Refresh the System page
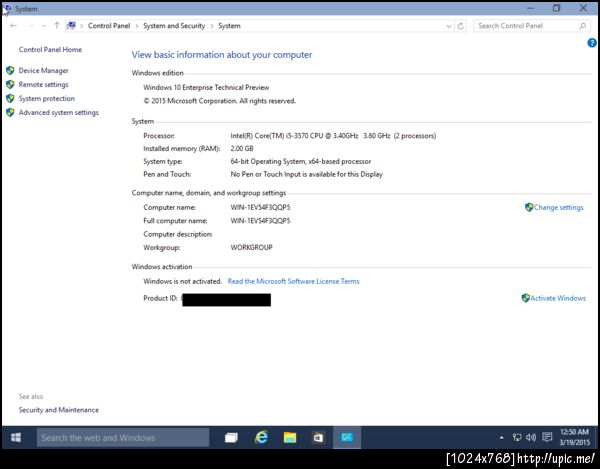Image resolution: width=600 pixels, height=469 pixels. pyautogui.click(x=461, y=26)
